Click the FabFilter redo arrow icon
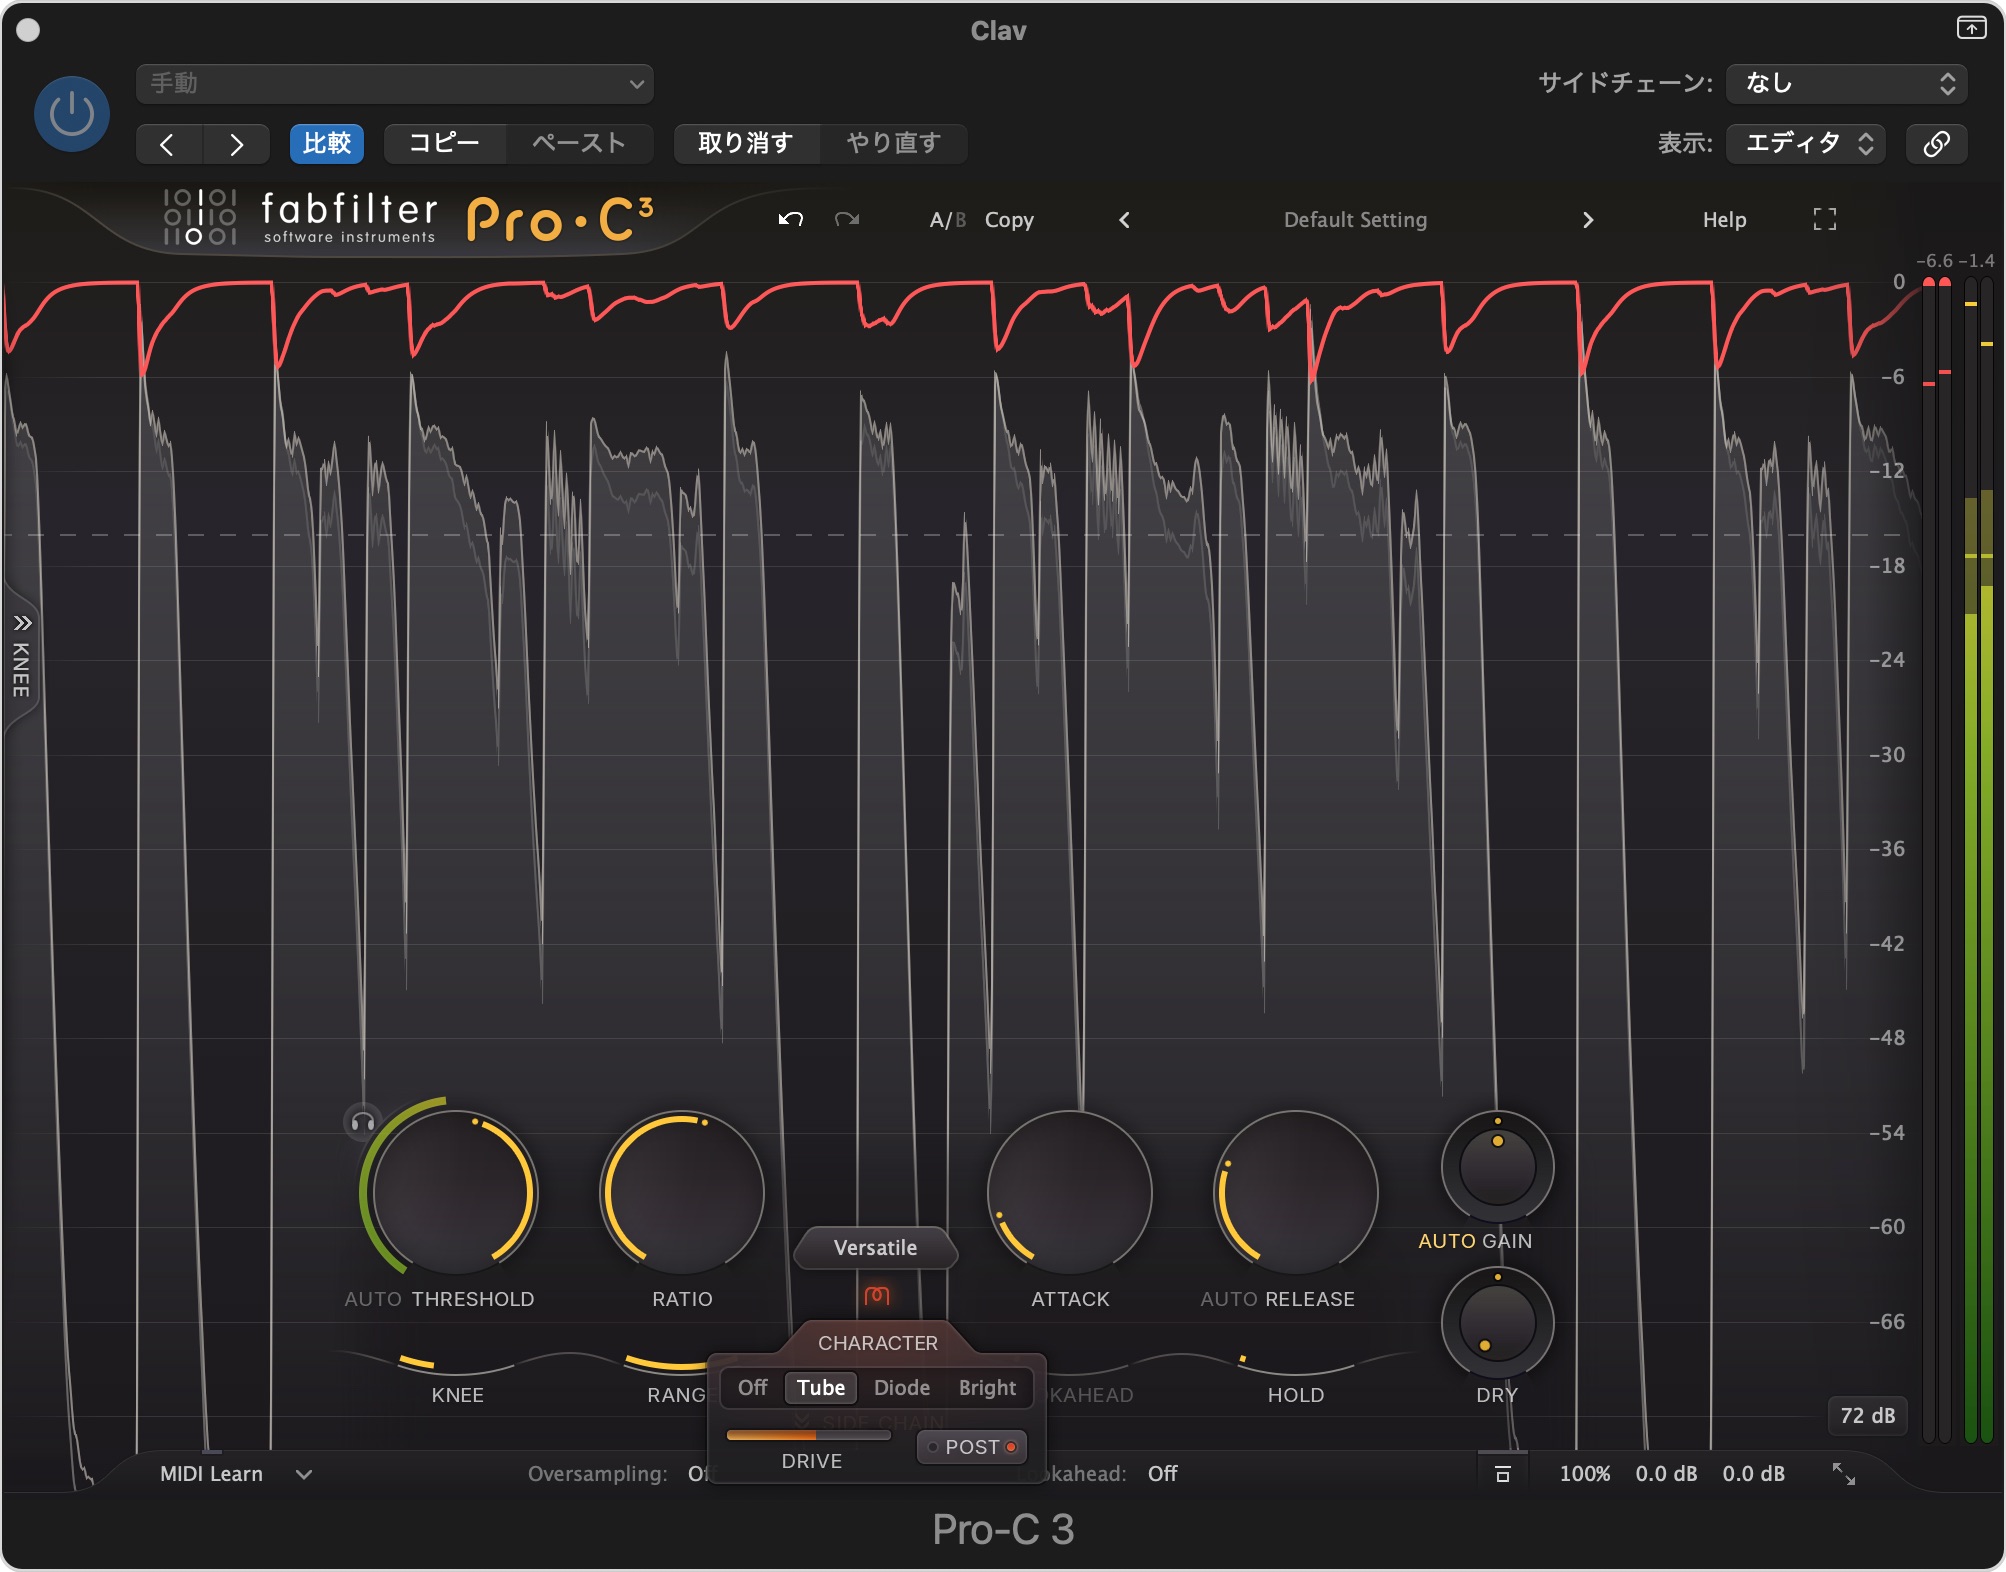The height and width of the screenshot is (1572, 2006). pyautogui.click(x=847, y=219)
